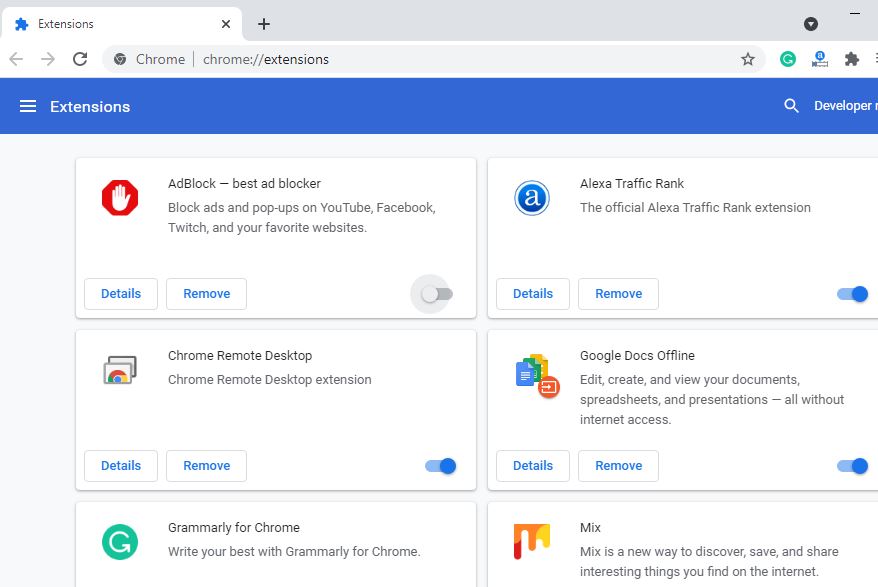
Task: Enable the AdBlock extension toggle
Action: click(437, 294)
